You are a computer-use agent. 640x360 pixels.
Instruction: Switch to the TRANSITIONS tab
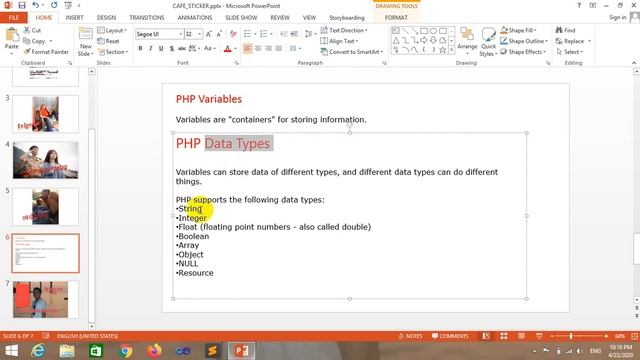pyautogui.click(x=147, y=18)
